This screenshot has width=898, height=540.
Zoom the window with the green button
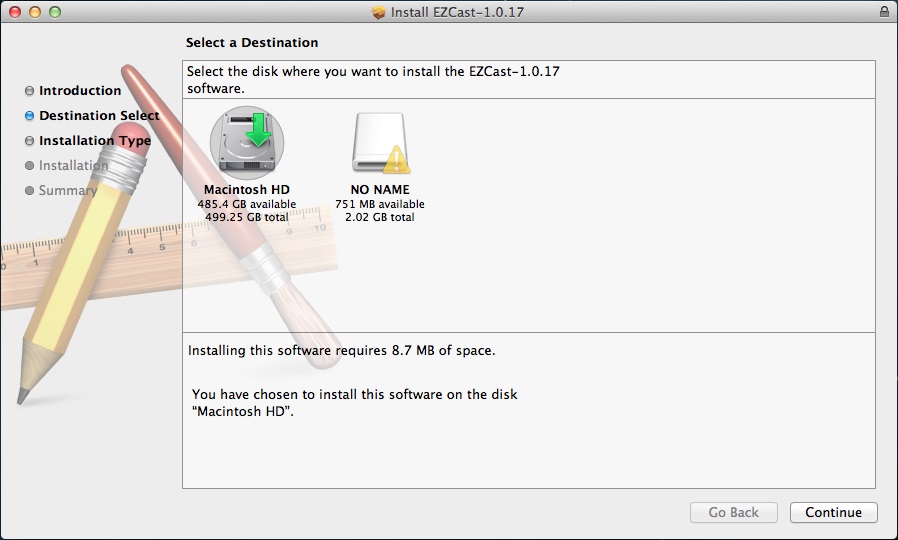[55, 11]
